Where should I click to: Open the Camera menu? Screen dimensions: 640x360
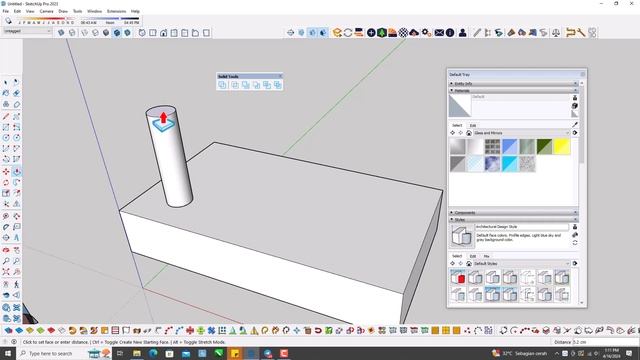point(47,11)
